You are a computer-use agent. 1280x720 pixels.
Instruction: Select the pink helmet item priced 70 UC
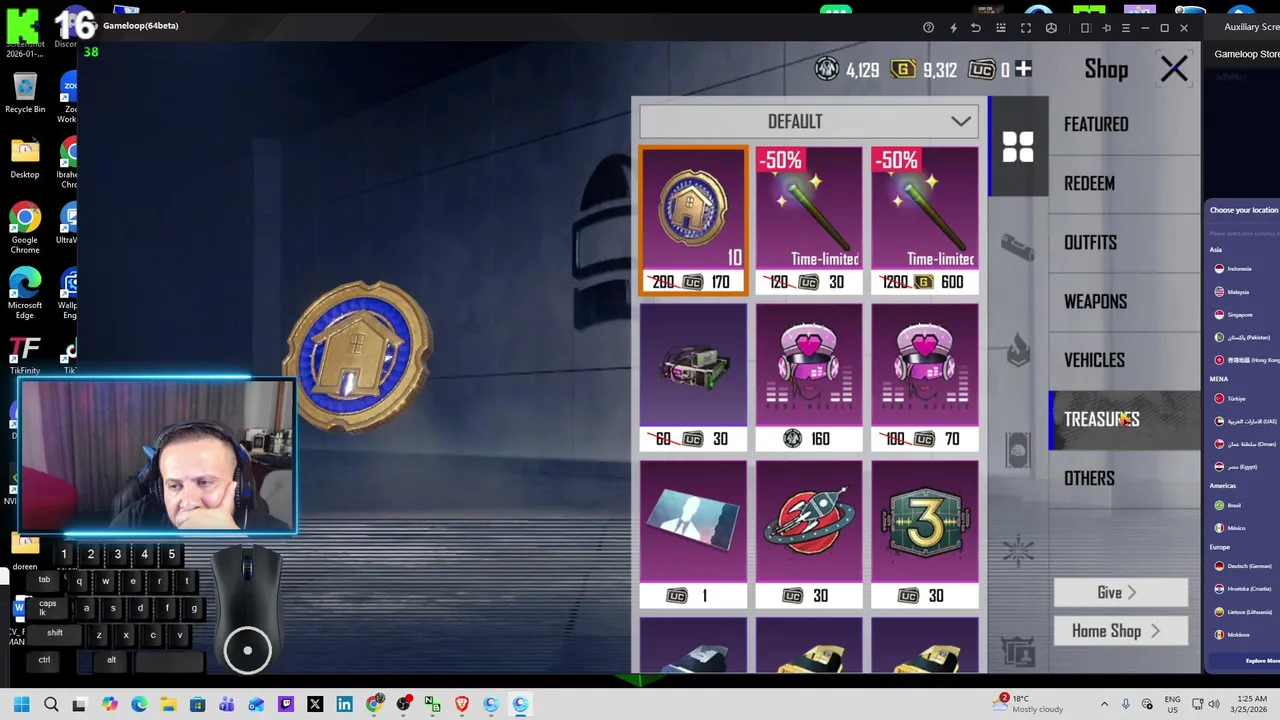(925, 378)
